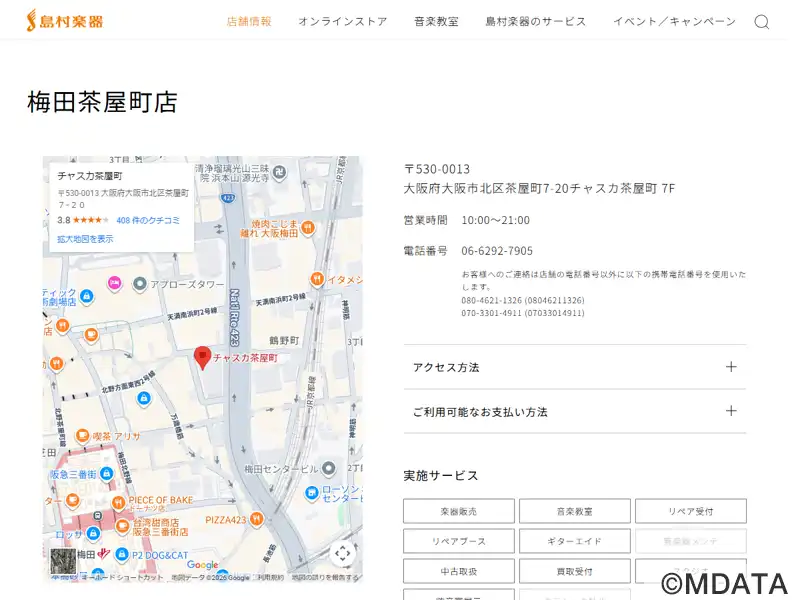Click the 買取受付 service button
800x600 pixels.
[575, 571]
